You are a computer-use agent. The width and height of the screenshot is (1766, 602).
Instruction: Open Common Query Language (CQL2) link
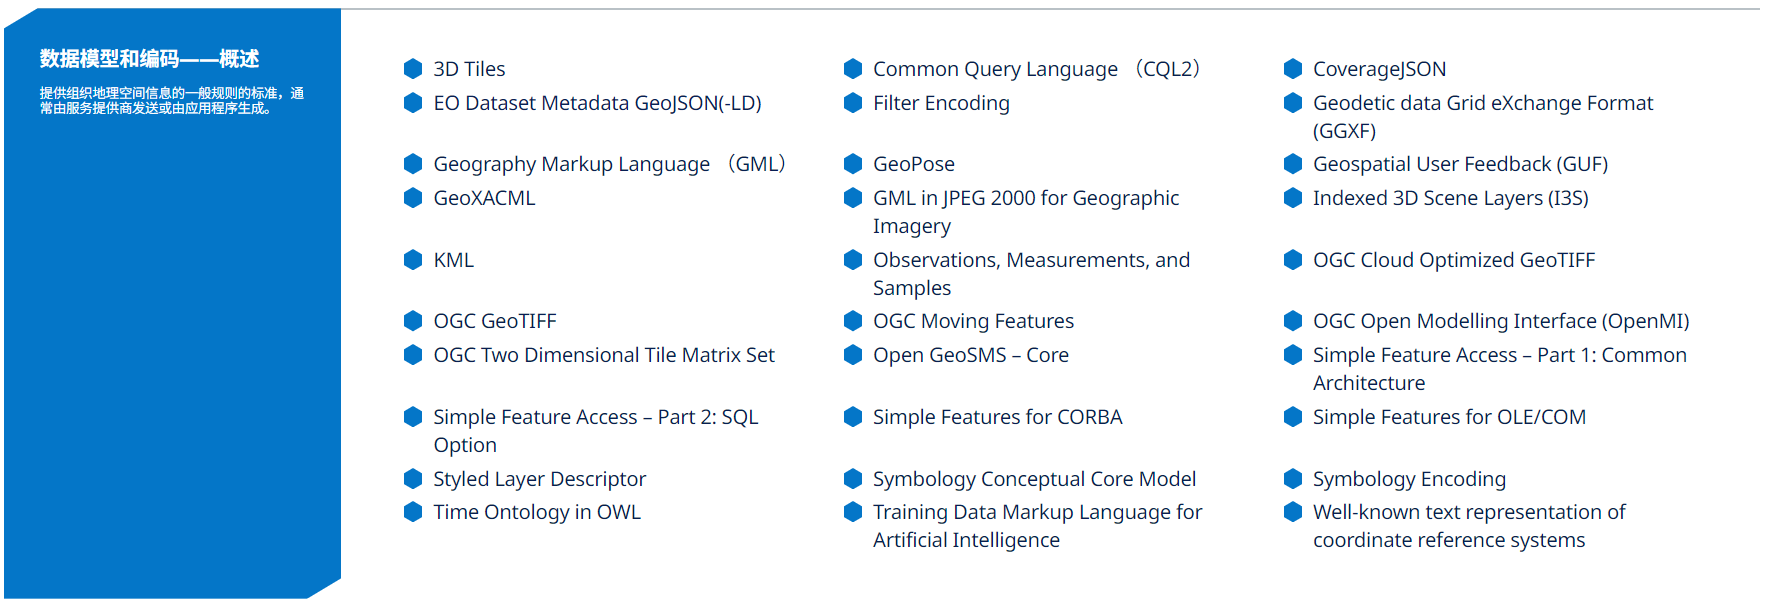[x=1037, y=69]
